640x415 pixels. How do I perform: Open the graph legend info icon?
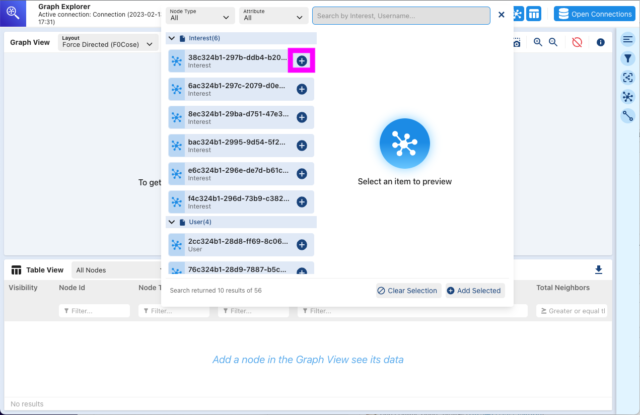pyautogui.click(x=601, y=43)
